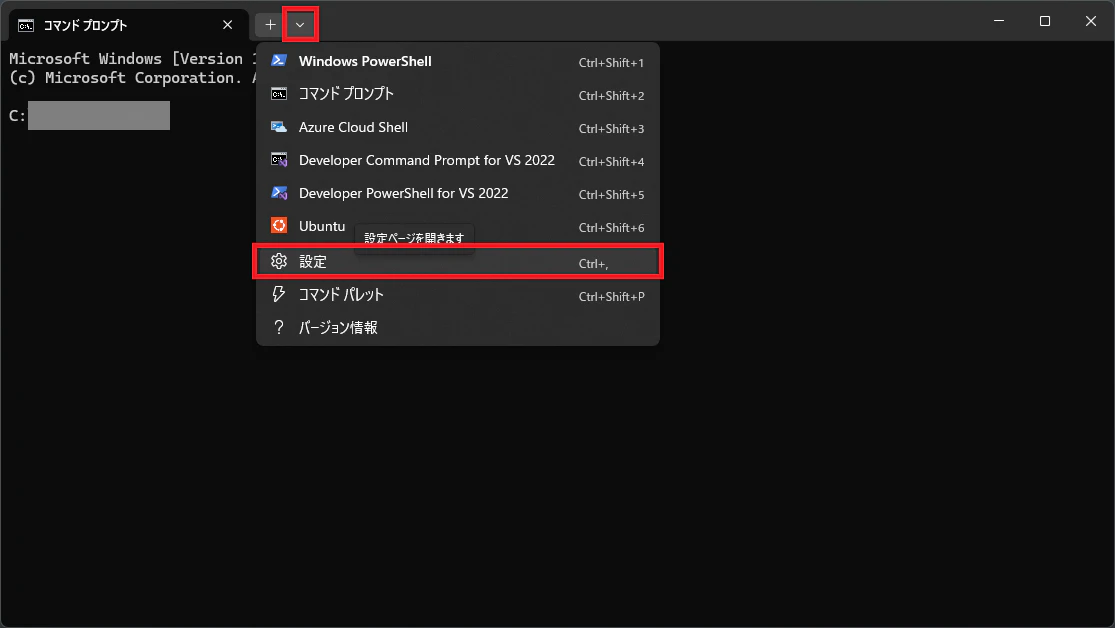The width and height of the screenshot is (1115, 628).
Task: Open バージョン情報 about entry
Action: pyautogui.click(x=458, y=327)
